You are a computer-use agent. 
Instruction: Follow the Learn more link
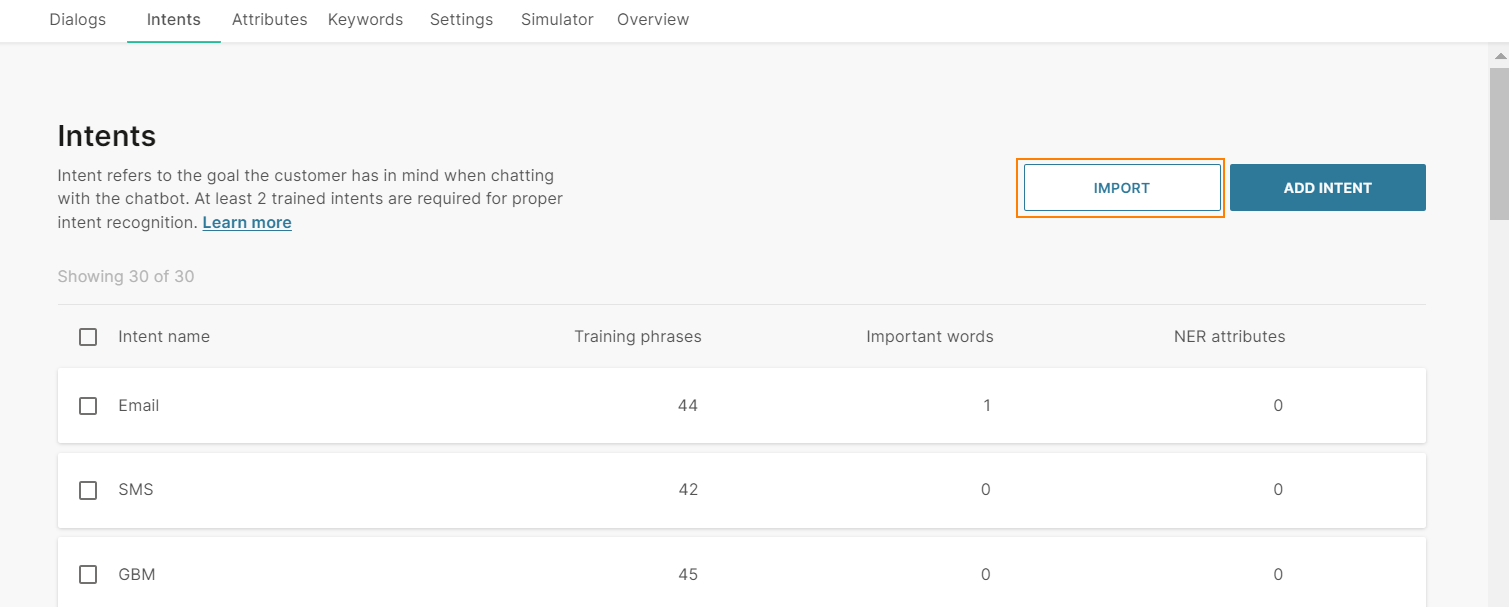247,223
